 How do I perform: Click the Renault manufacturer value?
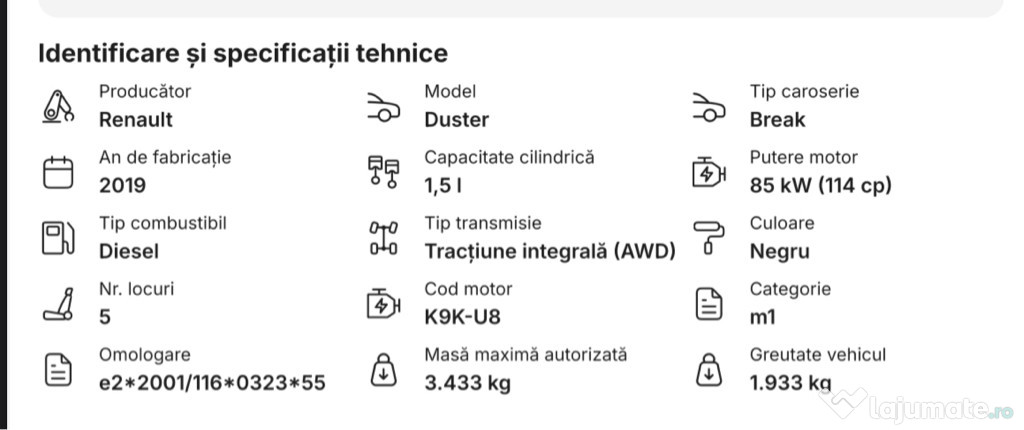pyautogui.click(x=136, y=120)
